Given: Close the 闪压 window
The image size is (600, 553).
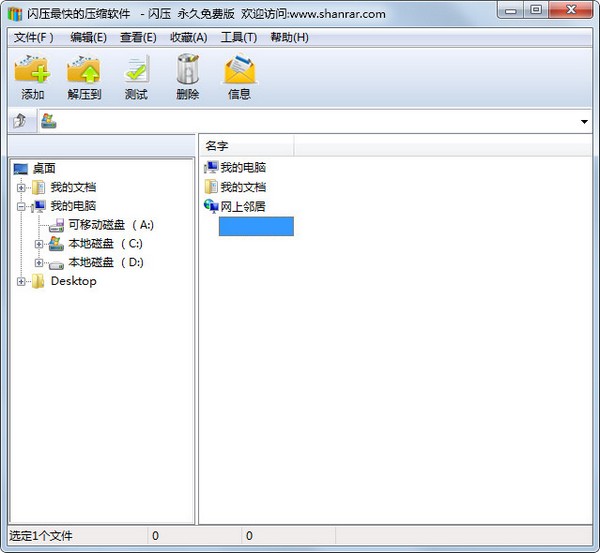Looking at the screenshot, I should (x=571, y=10).
